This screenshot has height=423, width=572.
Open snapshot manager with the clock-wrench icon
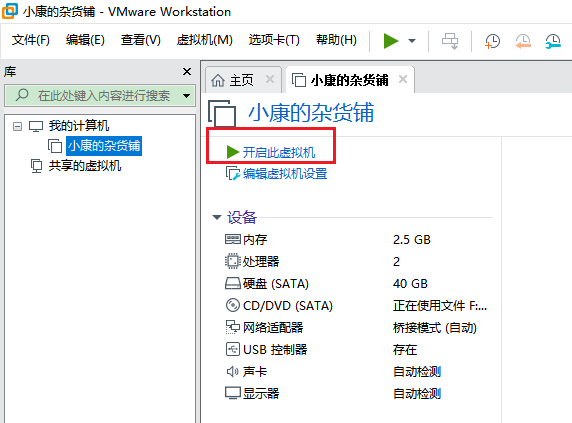[553, 41]
